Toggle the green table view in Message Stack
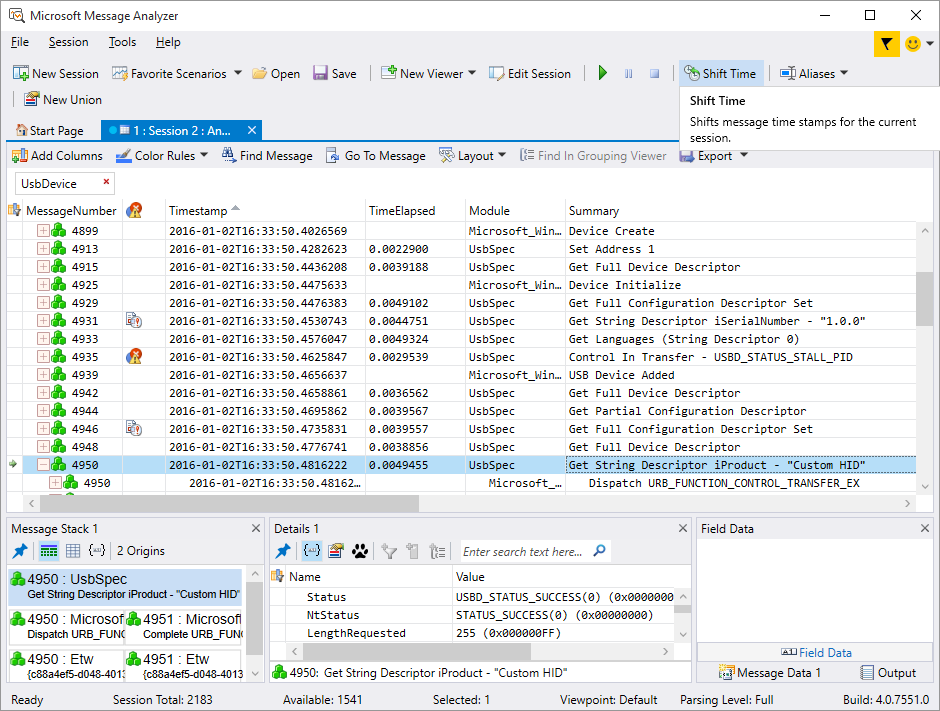 pyautogui.click(x=48, y=551)
